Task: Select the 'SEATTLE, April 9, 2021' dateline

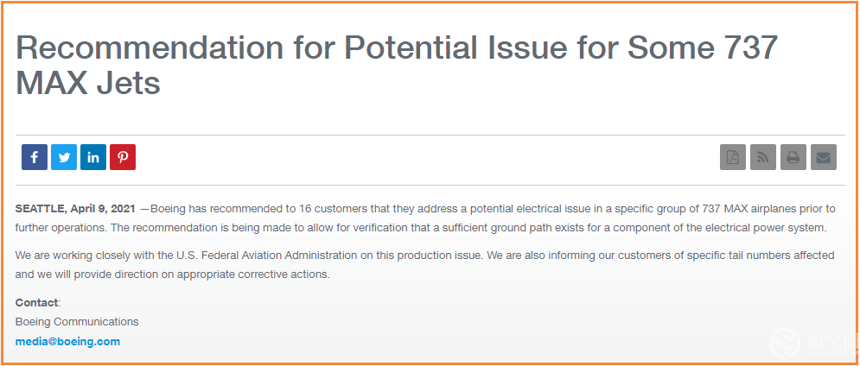Action: (75, 209)
